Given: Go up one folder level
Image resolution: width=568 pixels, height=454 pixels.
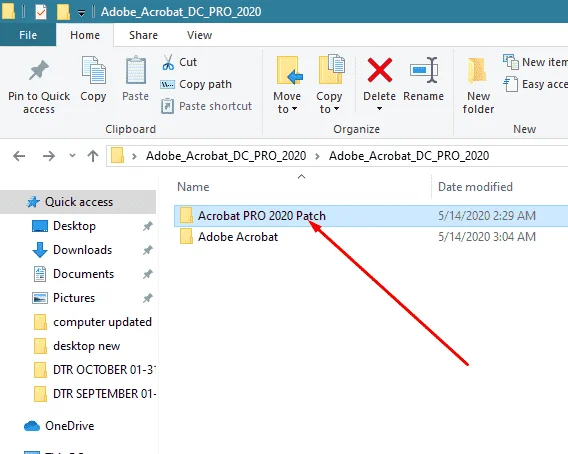Looking at the screenshot, I should 93,156.
